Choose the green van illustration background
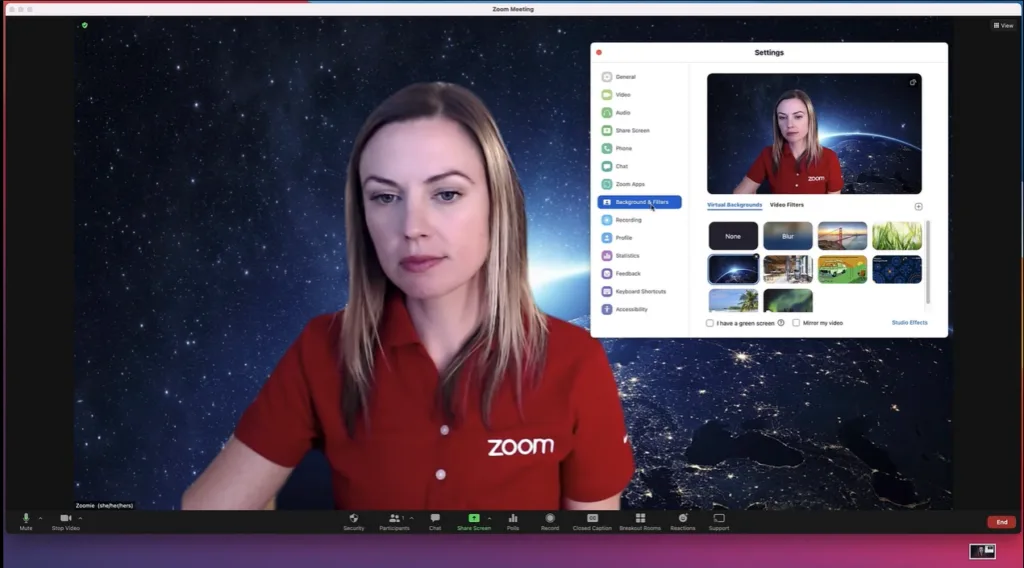Screen dimensions: 1024x568 pos(842,270)
